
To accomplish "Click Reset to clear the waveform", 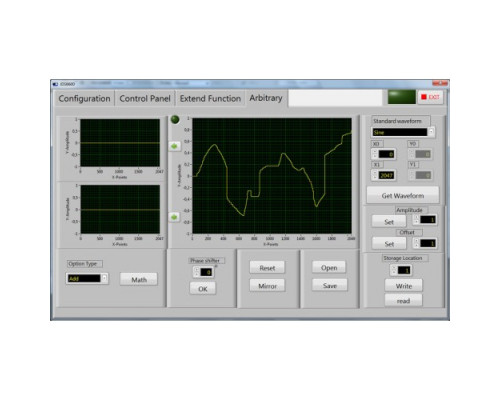I will tap(267, 268).
